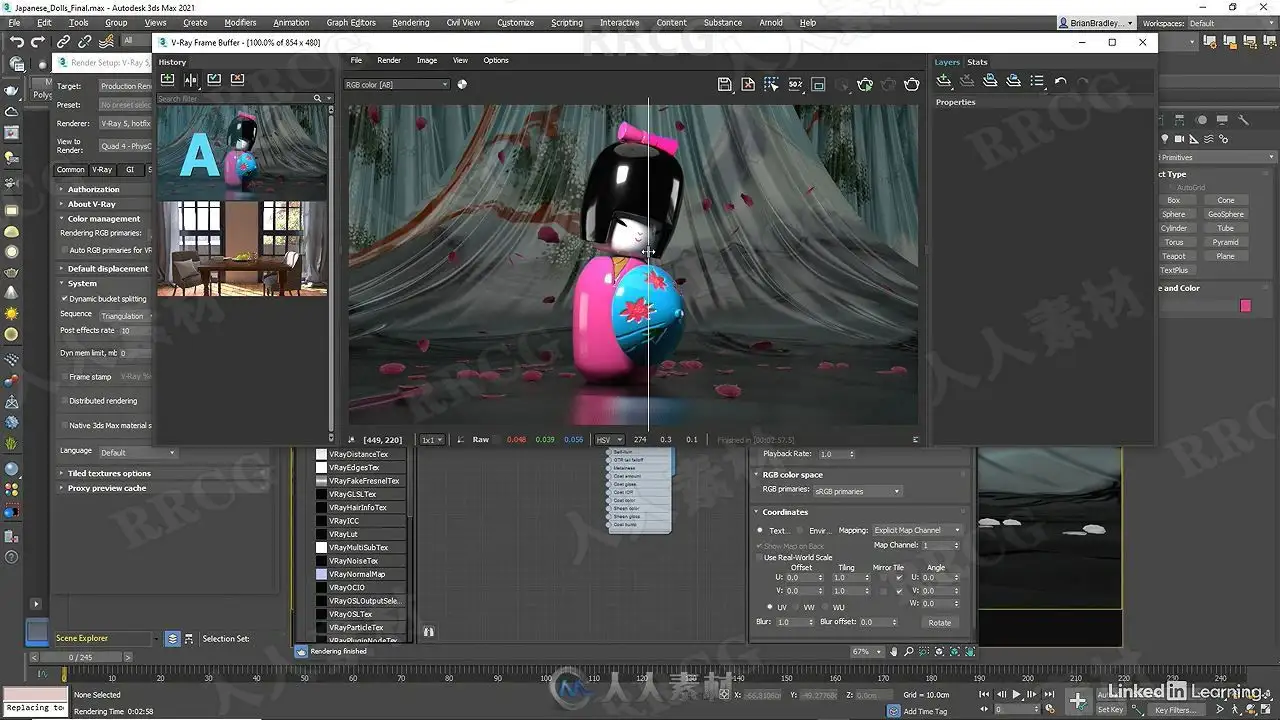Enable Distributed rendering checkbox
1280x720 pixels.
(64, 401)
